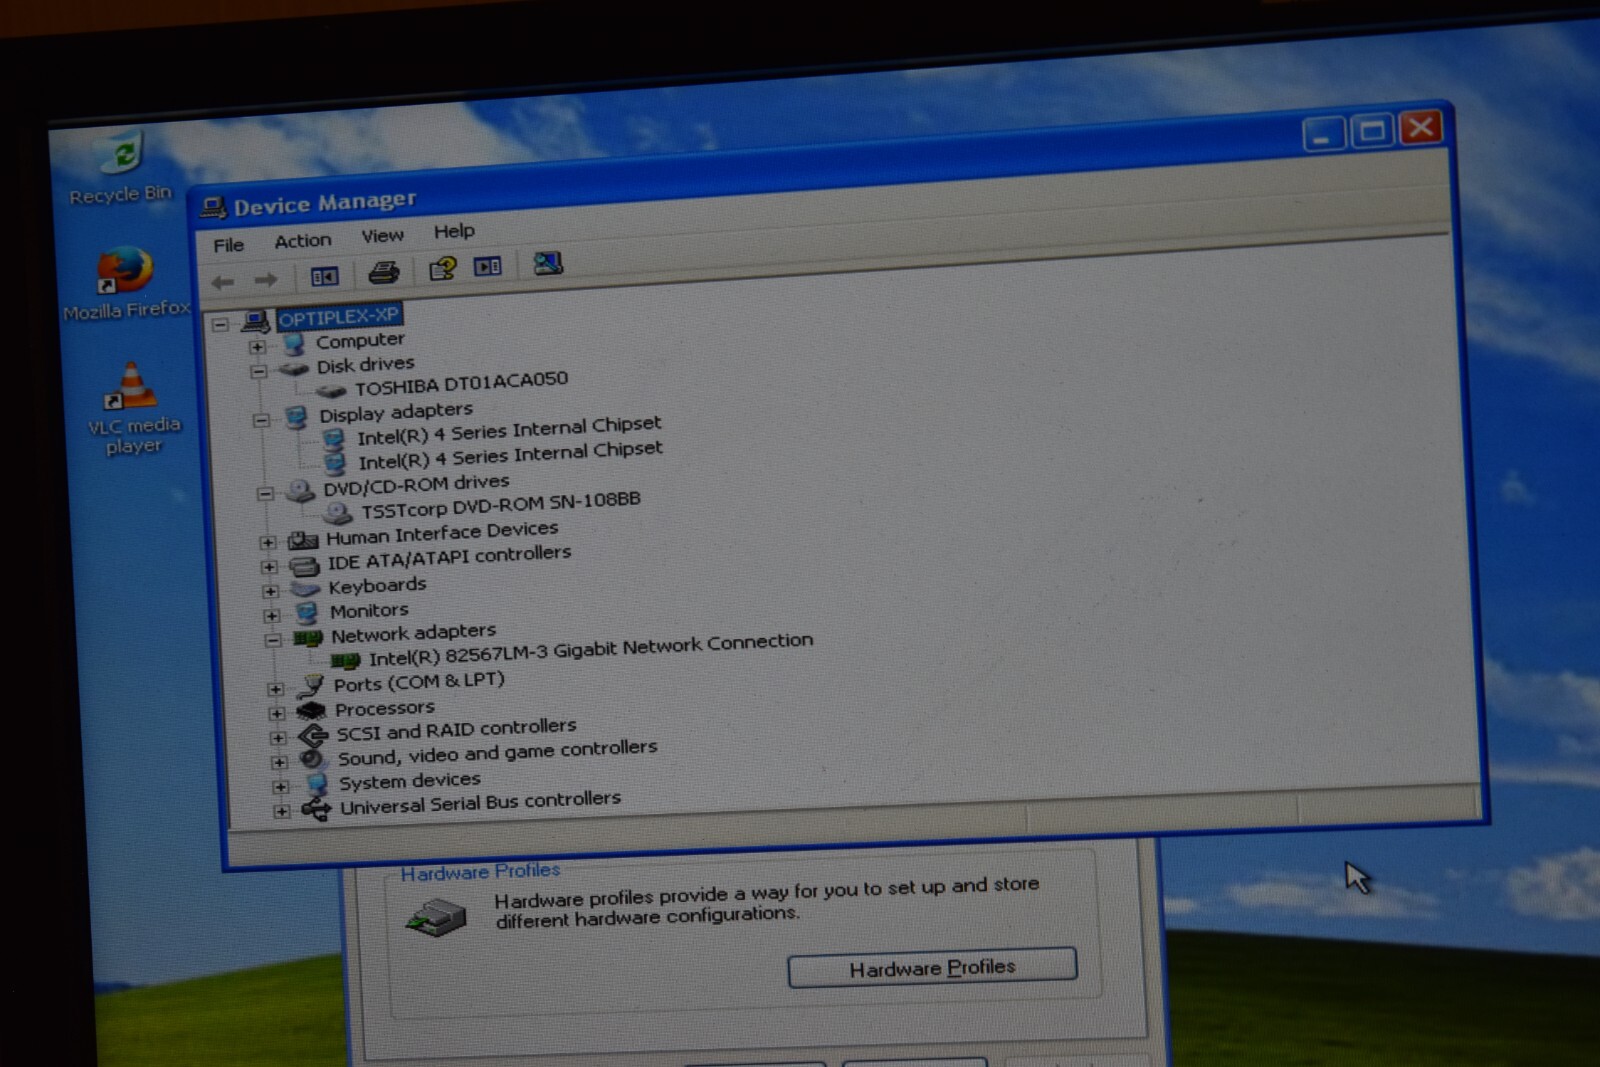Image resolution: width=1600 pixels, height=1067 pixels.
Task: Click the Keyboards category icon
Action: coord(305,590)
